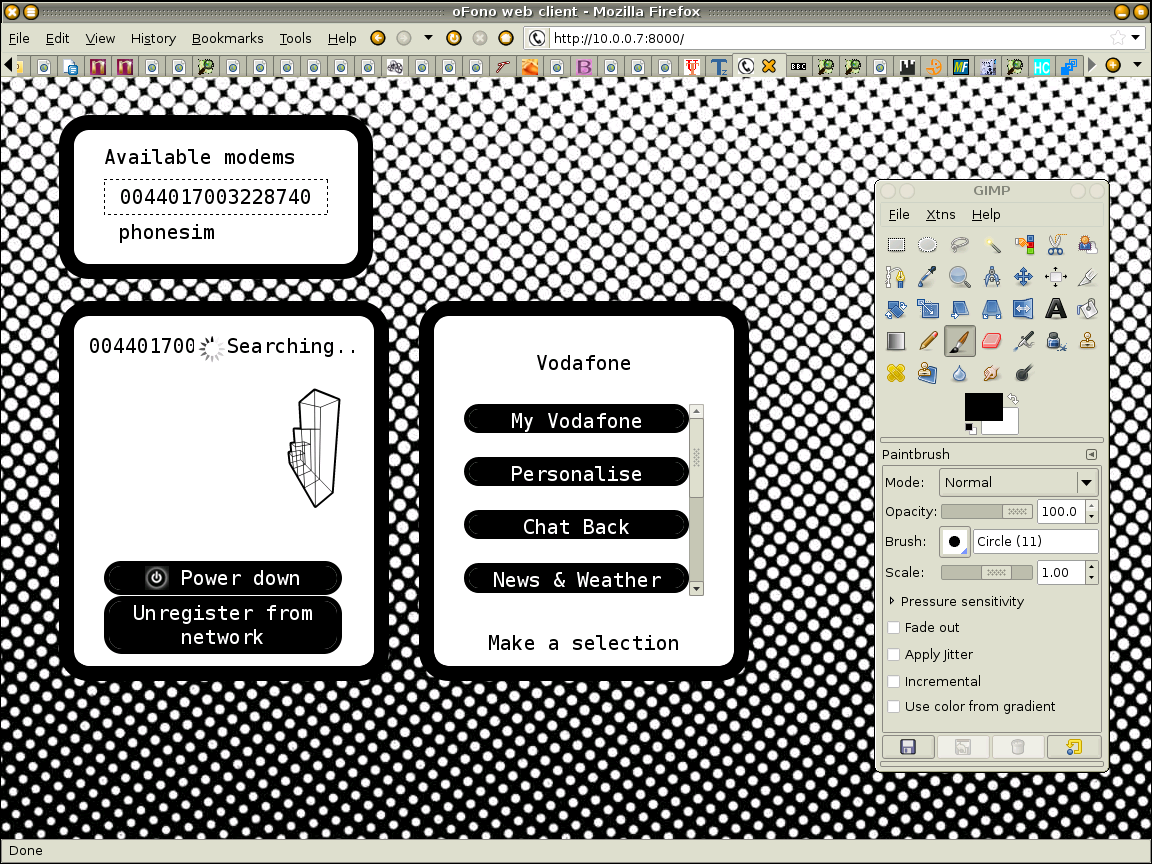The height and width of the screenshot is (864, 1152).
Task: Select GIMP Eraser tool
Action: tap(992, 341)
